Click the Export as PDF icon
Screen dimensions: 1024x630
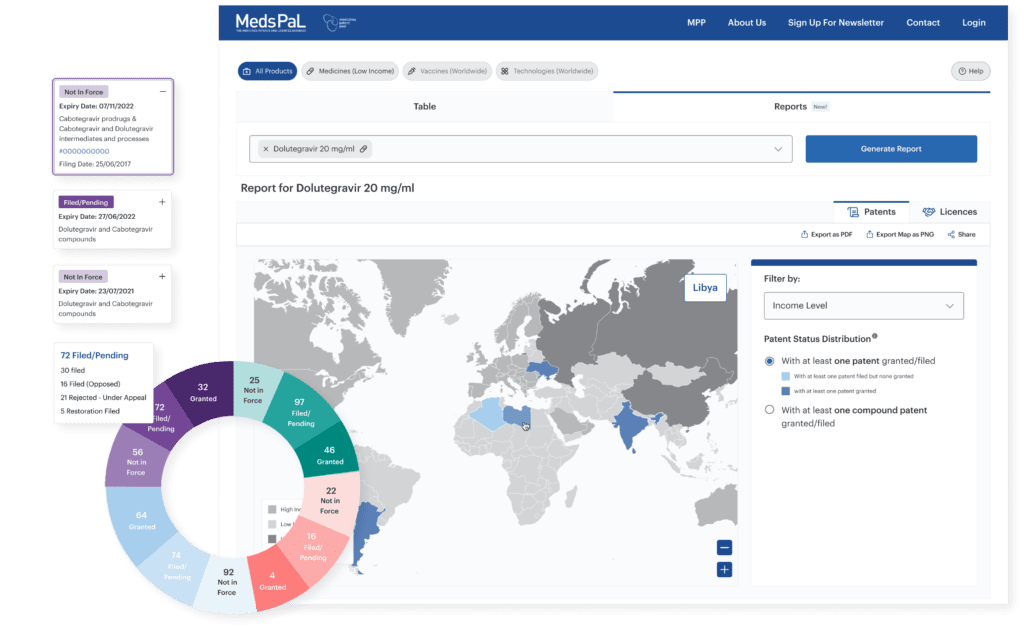pyautogui.click(x=805, y=234)
